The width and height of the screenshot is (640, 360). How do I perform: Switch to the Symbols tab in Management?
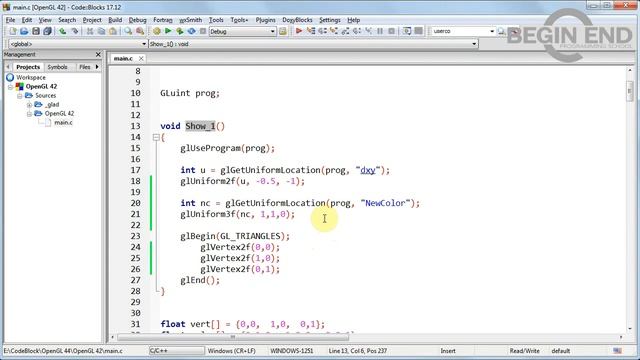[x=58, y=67]
